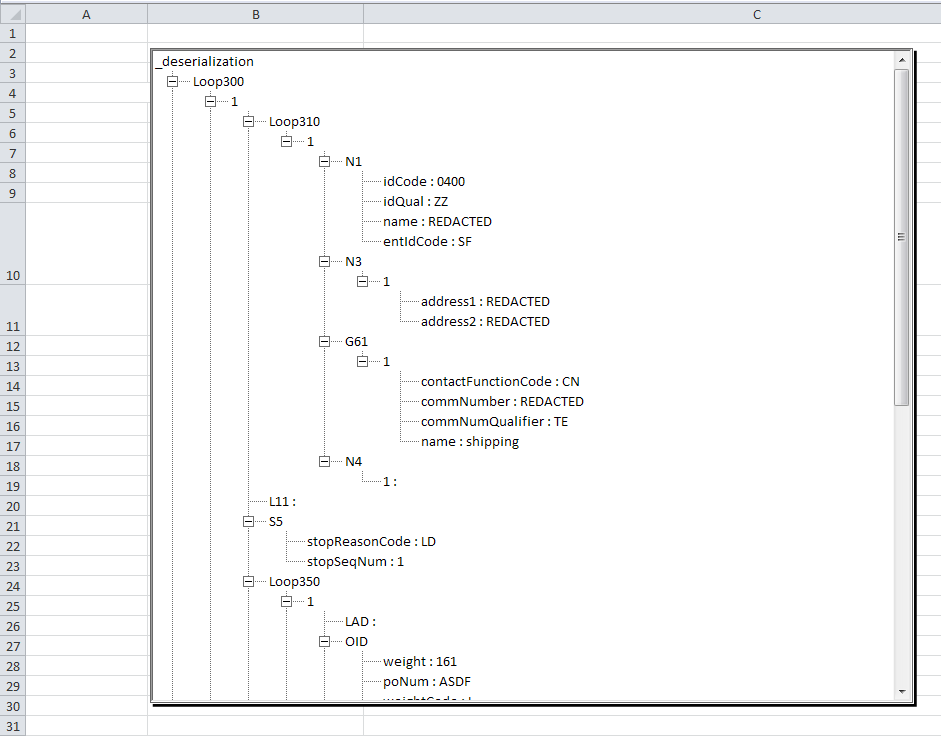This screenshot has width=941, height=736.
Task: Select the L11 : tree item
Action: [282, 501]
